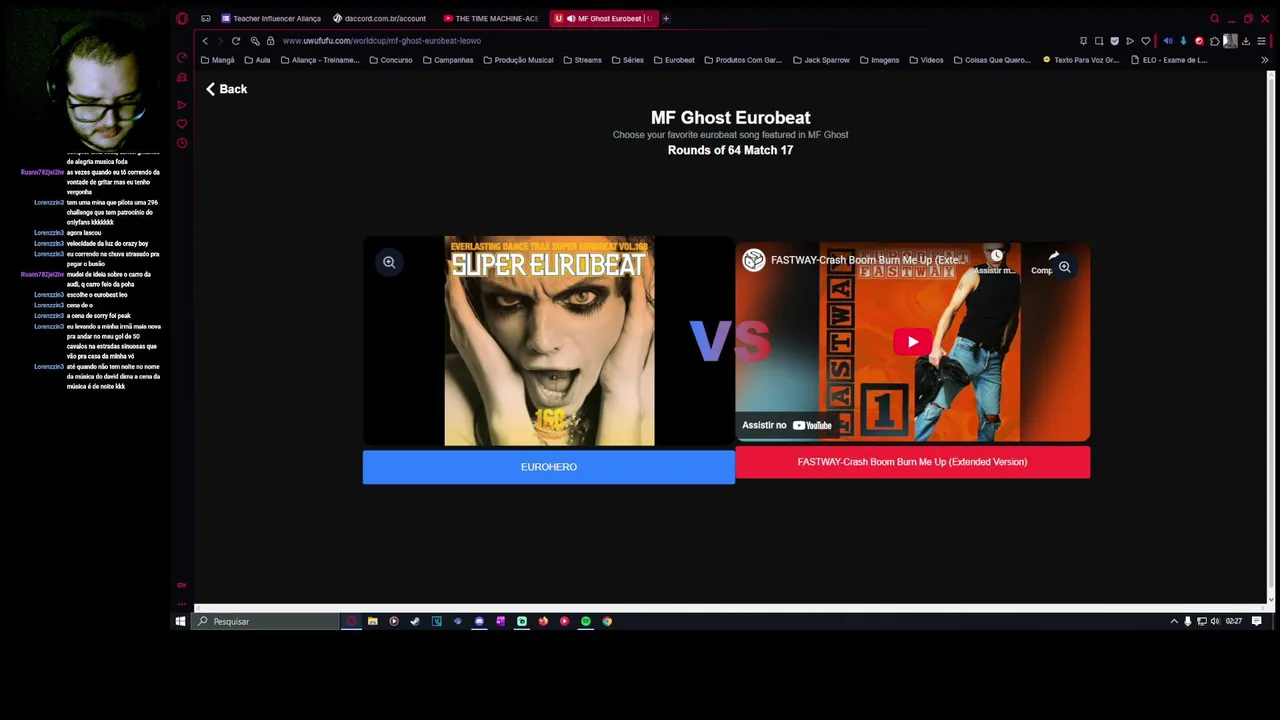Viewport: 1280px width, 720px height.
Task: Open the Vídeos bookmark folder
Action: (x=925, y=60)
